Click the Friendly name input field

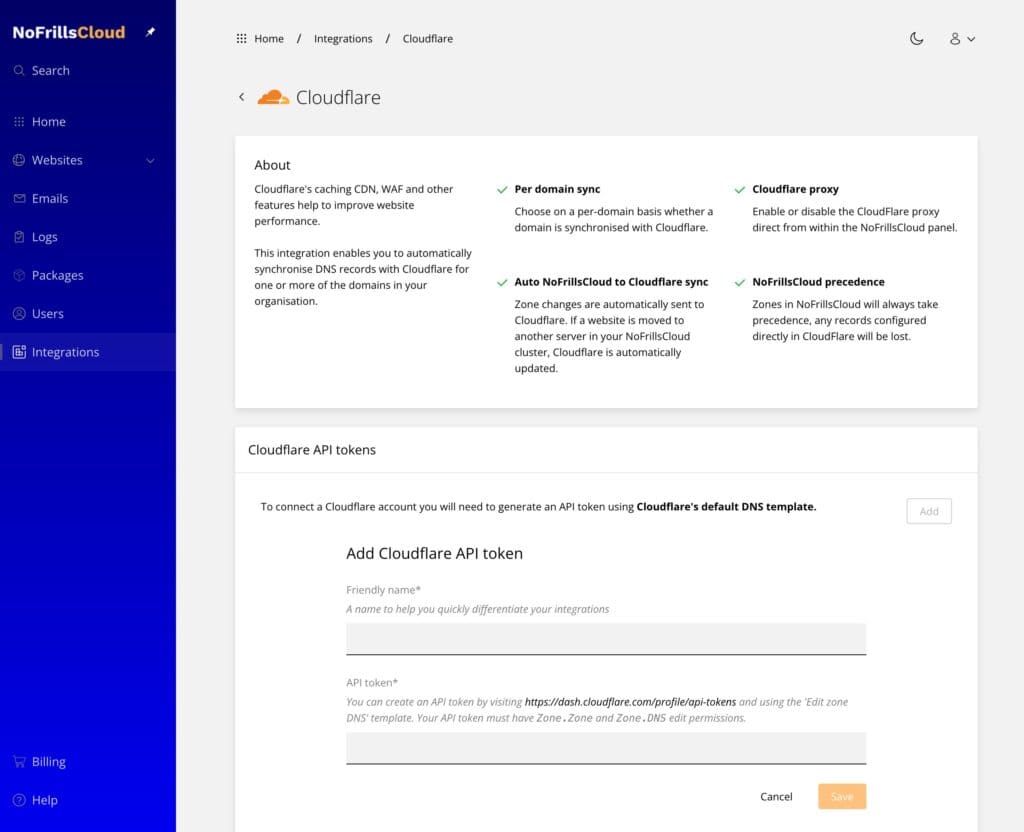tap(605, 638)
